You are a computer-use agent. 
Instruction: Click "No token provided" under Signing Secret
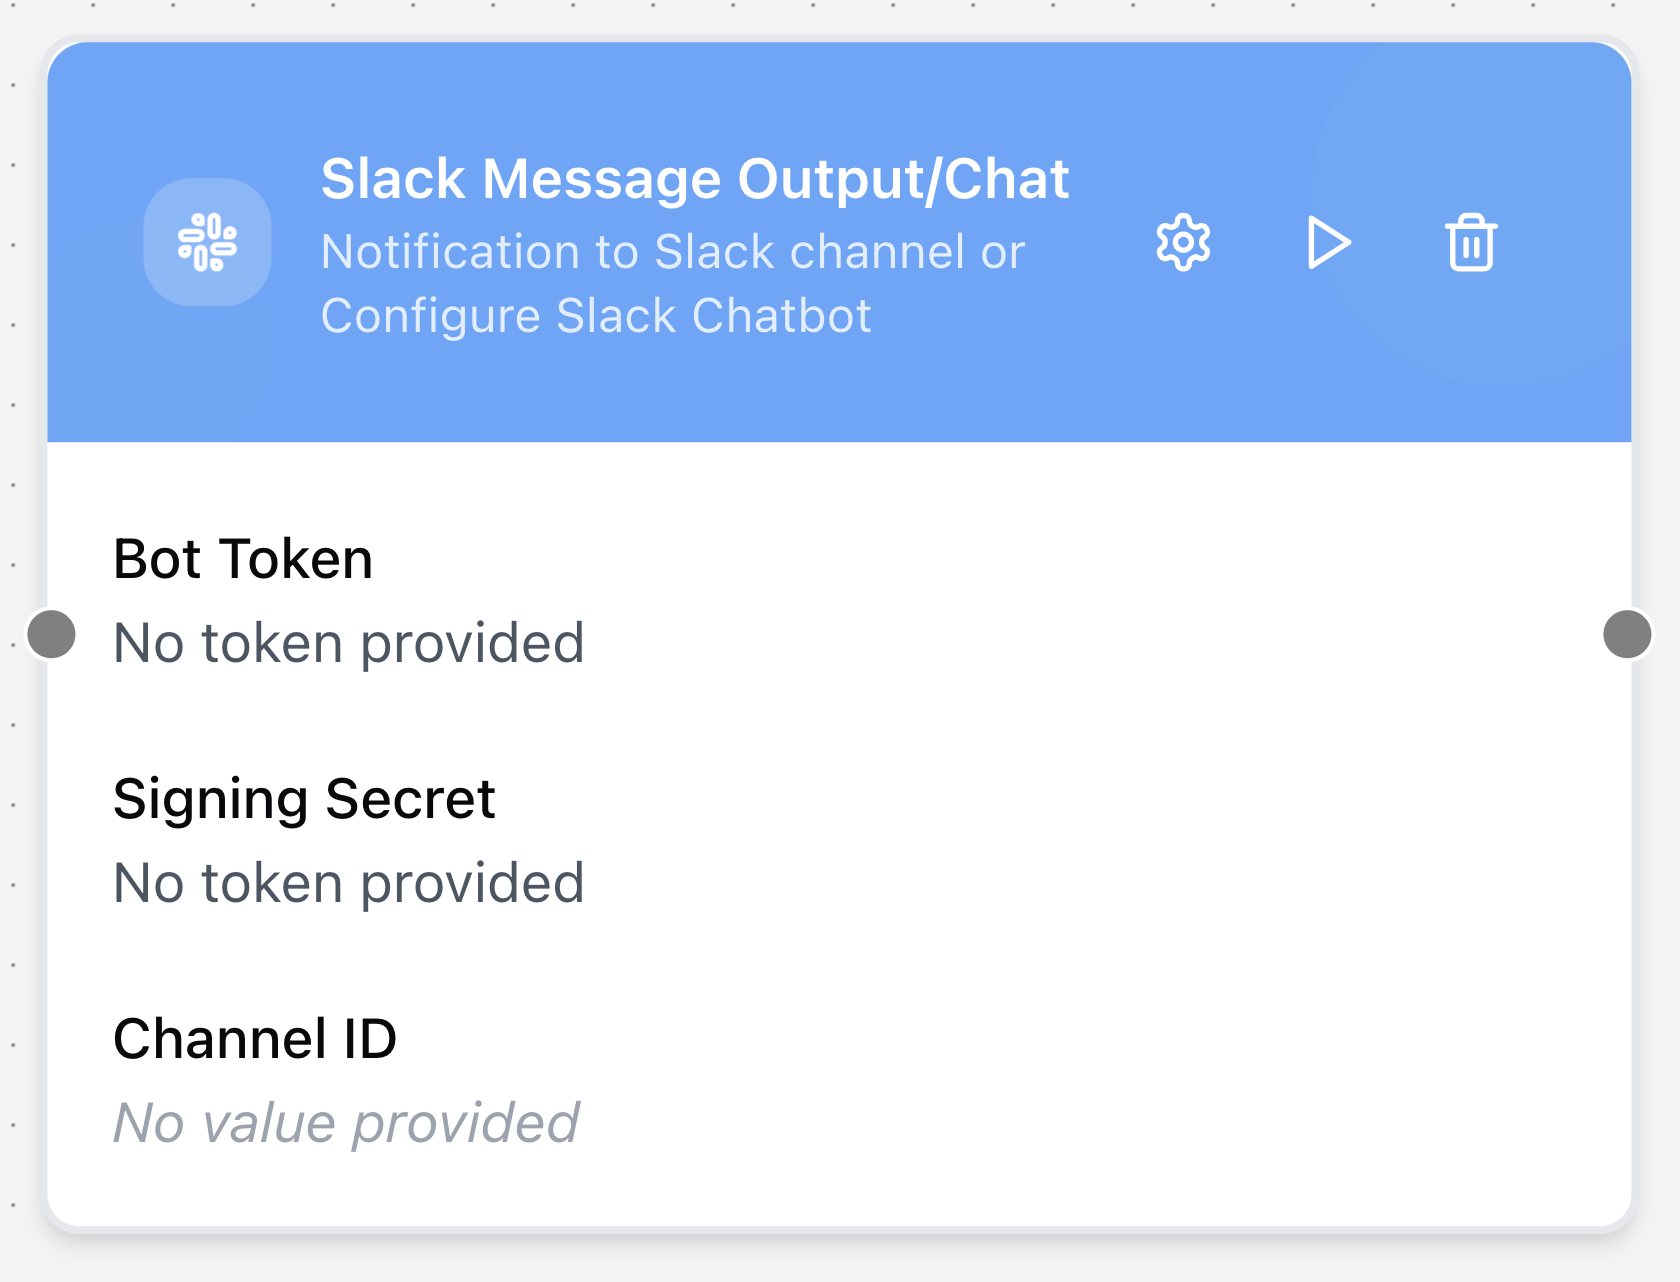(348, 883)
